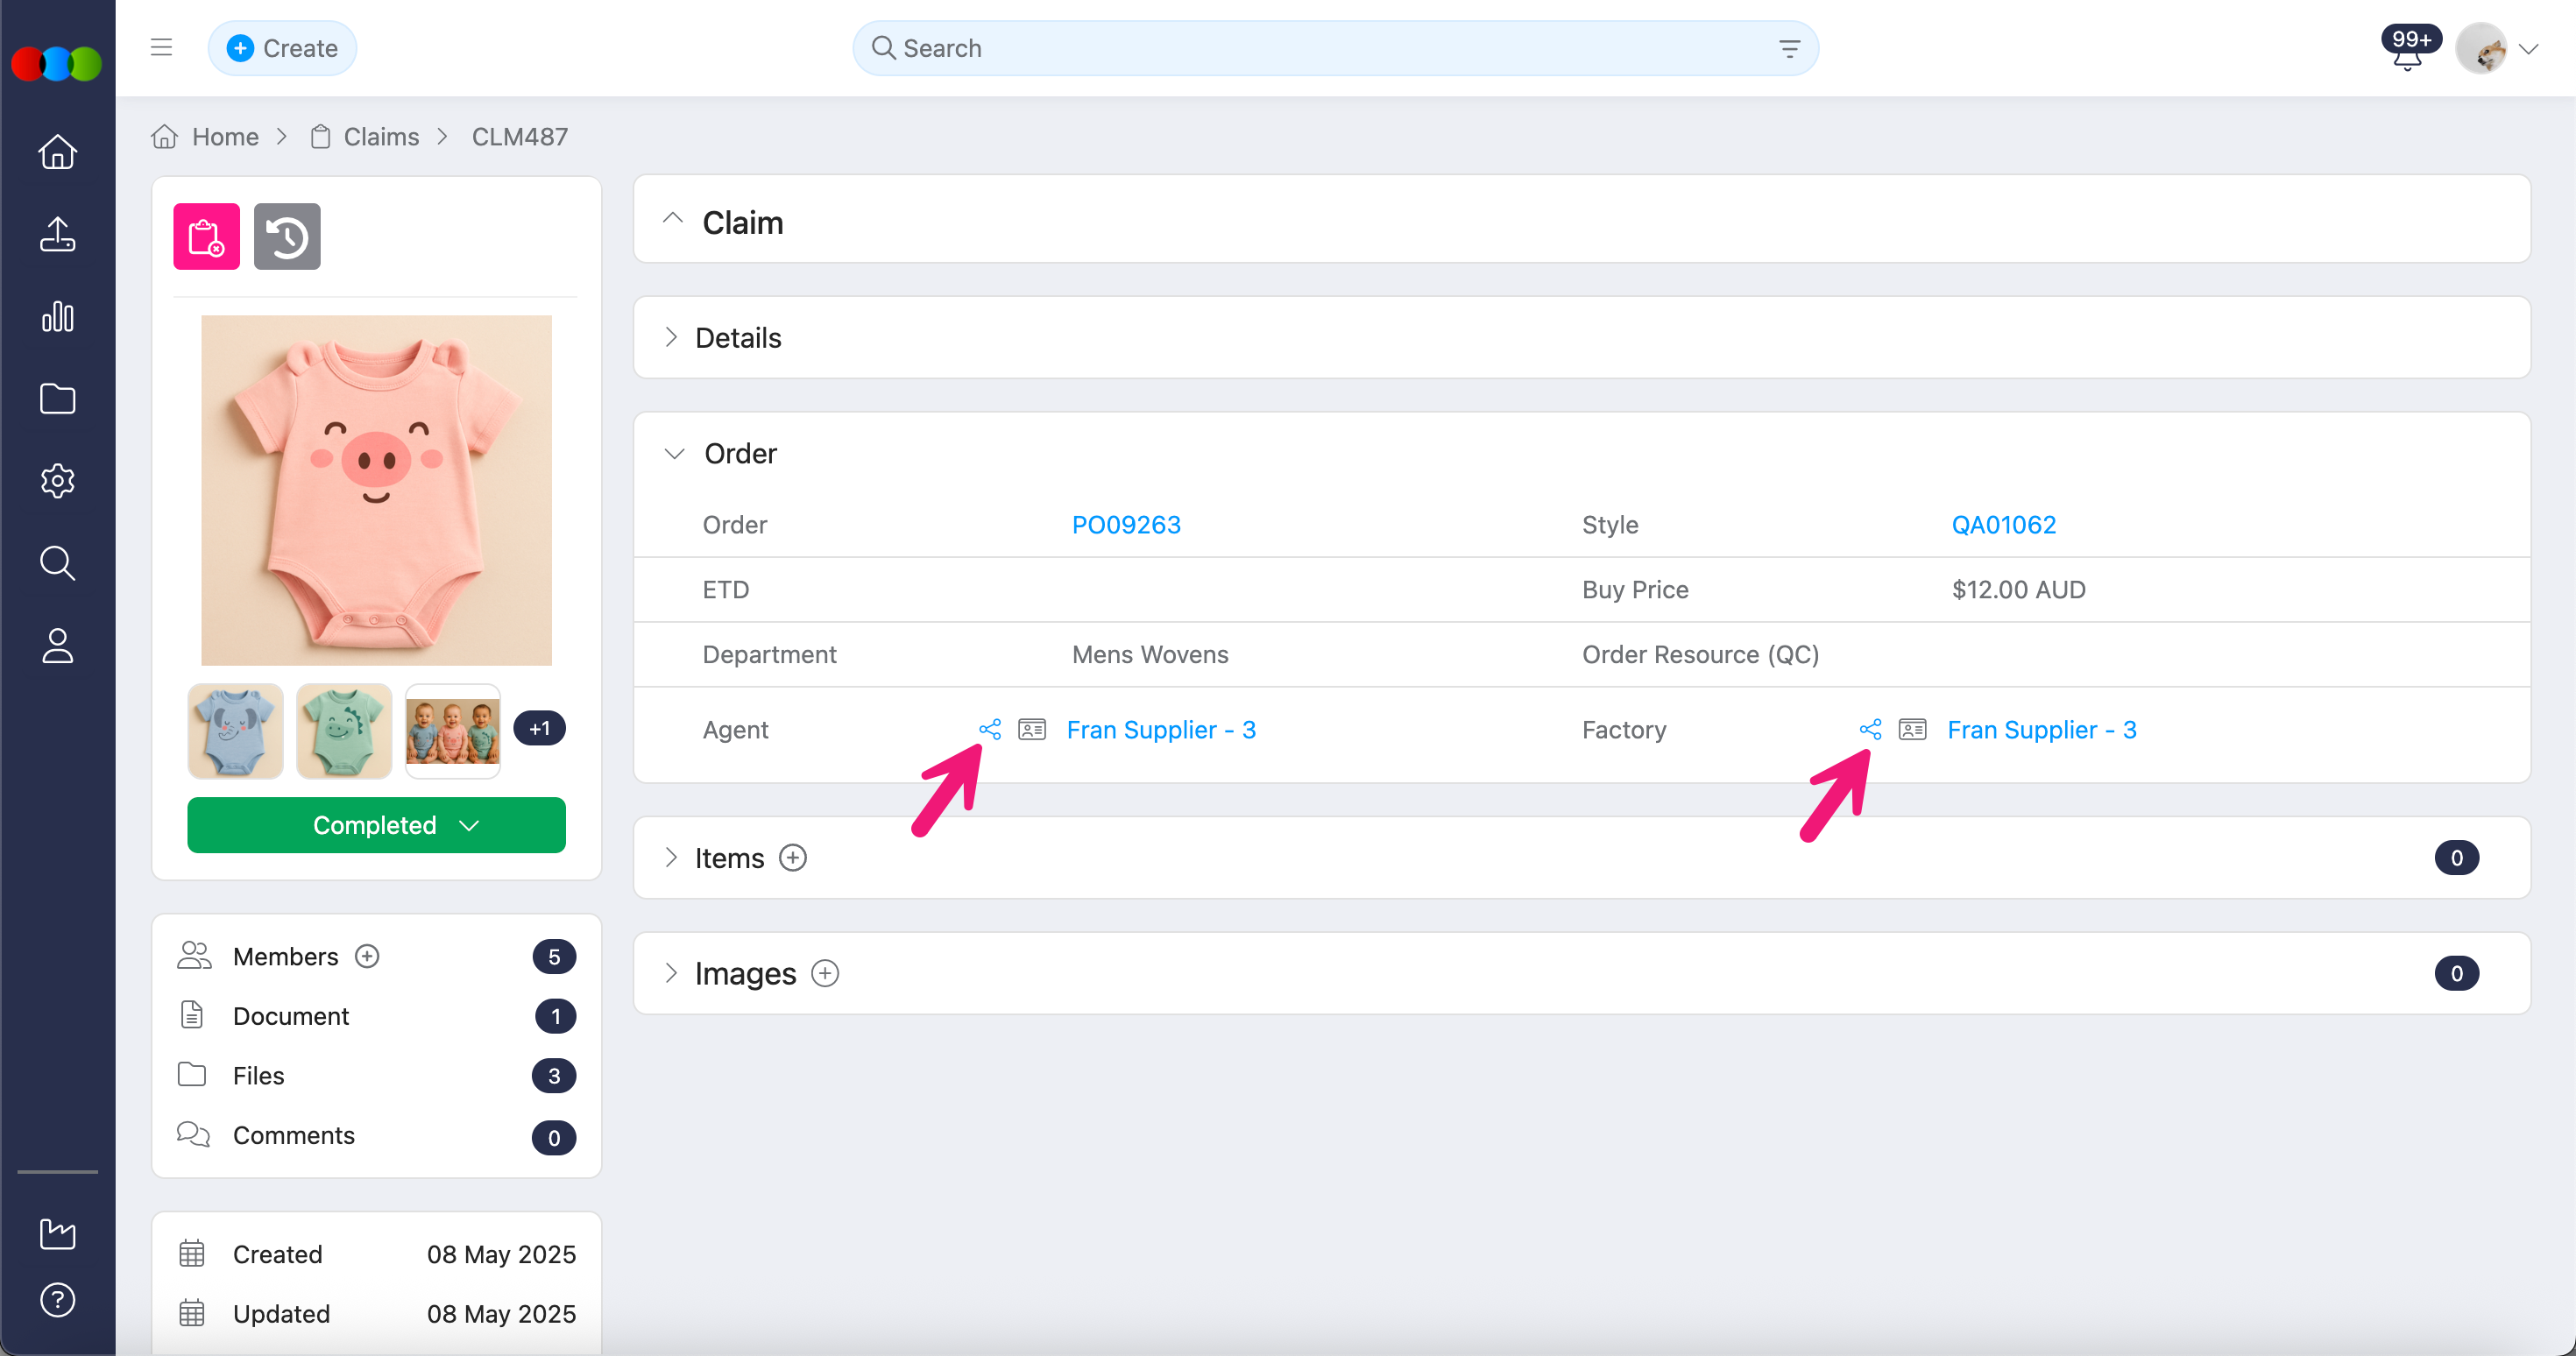Viewport: 2576px width, 1356px height.
Task: Go to Claims breadcrumb
Action: pyautogui.click(x=380, y=137)
